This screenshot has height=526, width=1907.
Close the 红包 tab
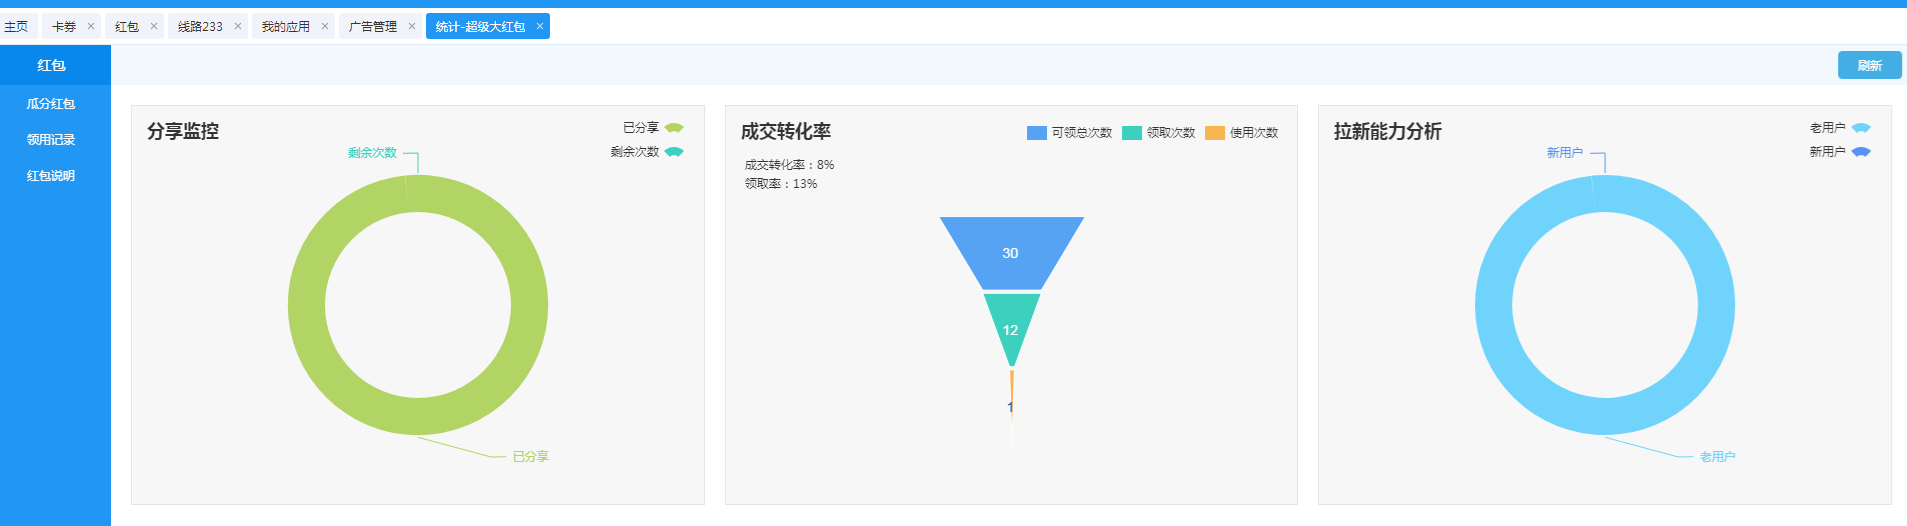(x=154, y=26)
